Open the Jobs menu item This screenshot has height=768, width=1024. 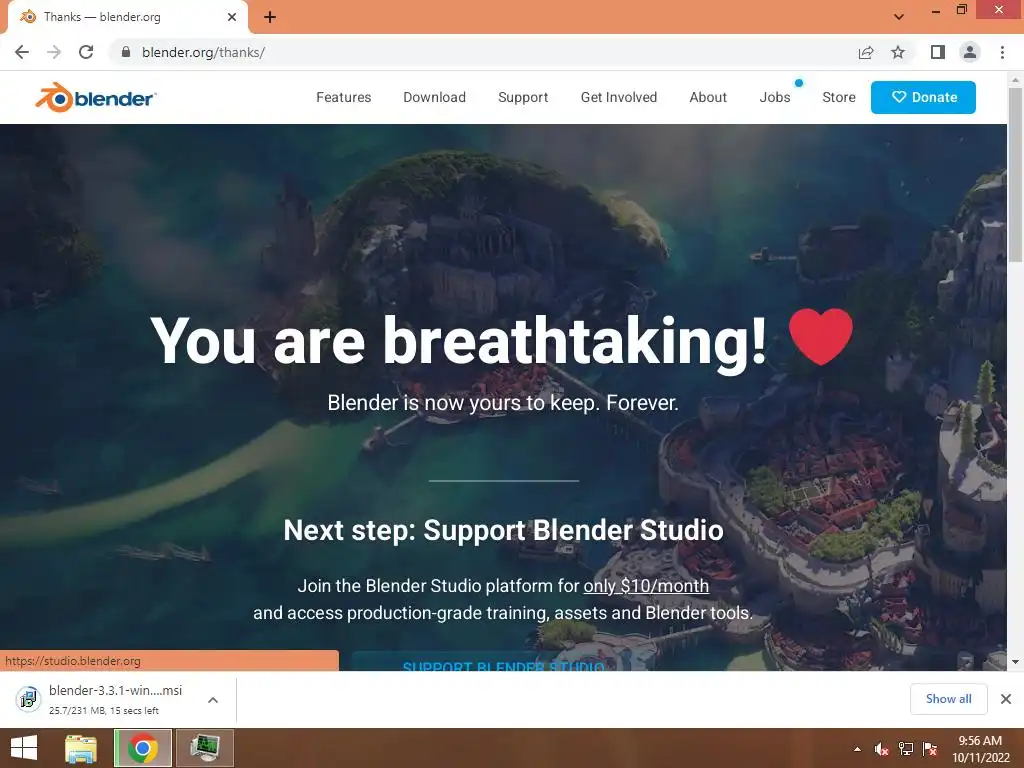click(x=775, y=97)
